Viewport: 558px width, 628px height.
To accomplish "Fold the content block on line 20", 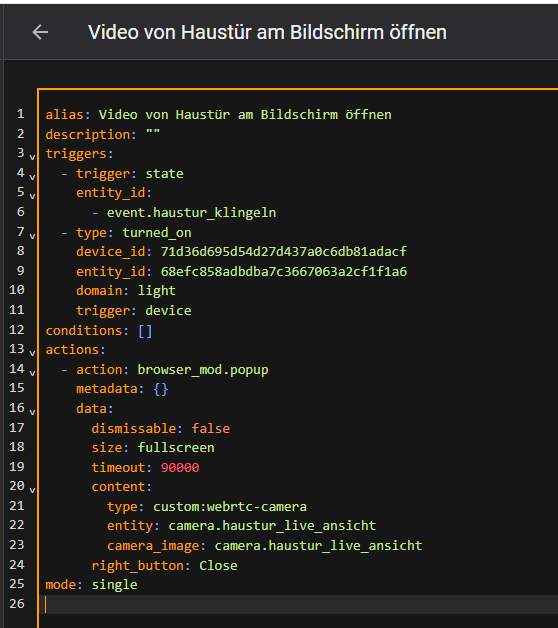I will (x=32, y=490).
